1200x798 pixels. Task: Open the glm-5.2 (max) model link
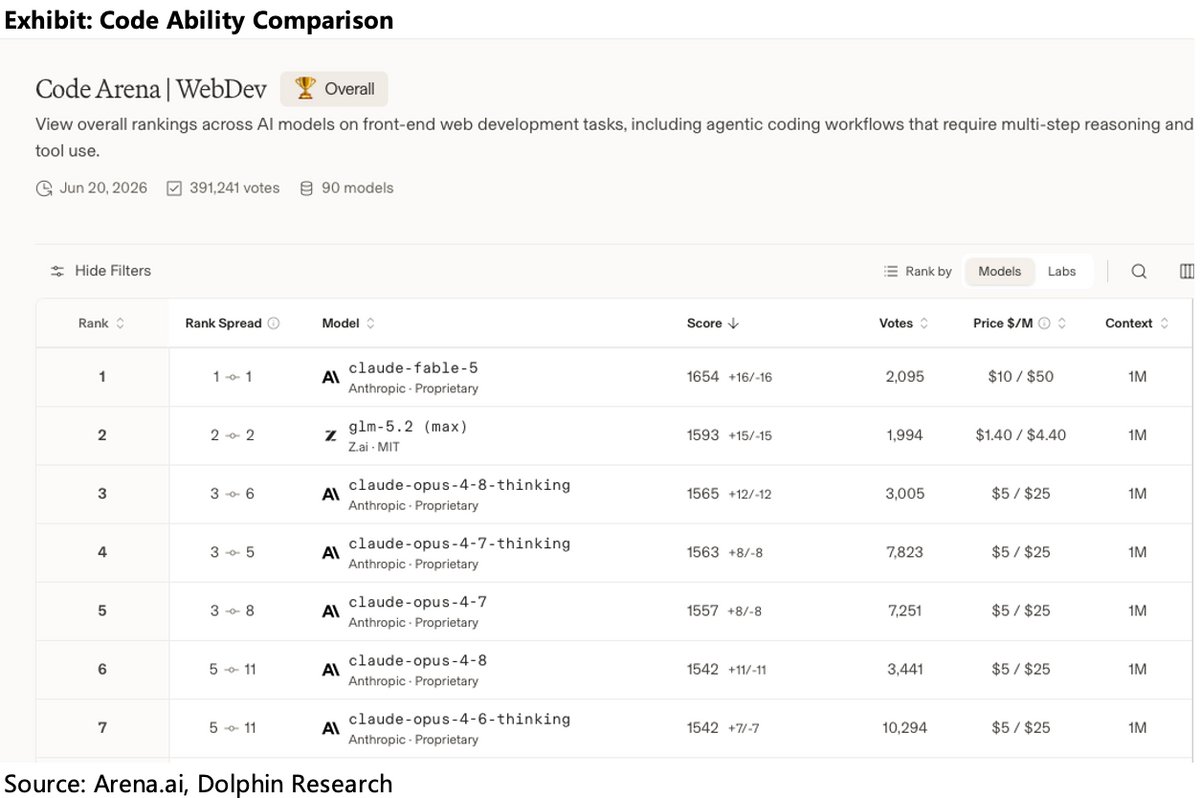coord(408,426)
